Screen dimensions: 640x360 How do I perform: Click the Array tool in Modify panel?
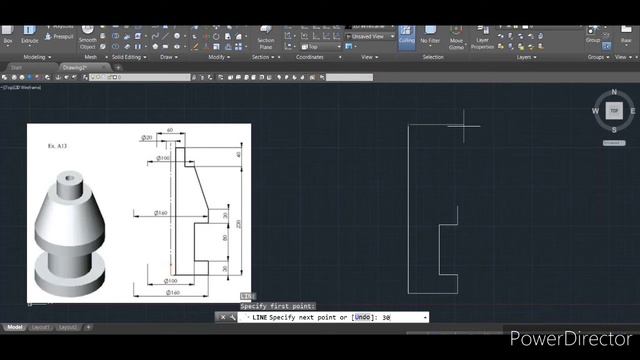point(238,47)
